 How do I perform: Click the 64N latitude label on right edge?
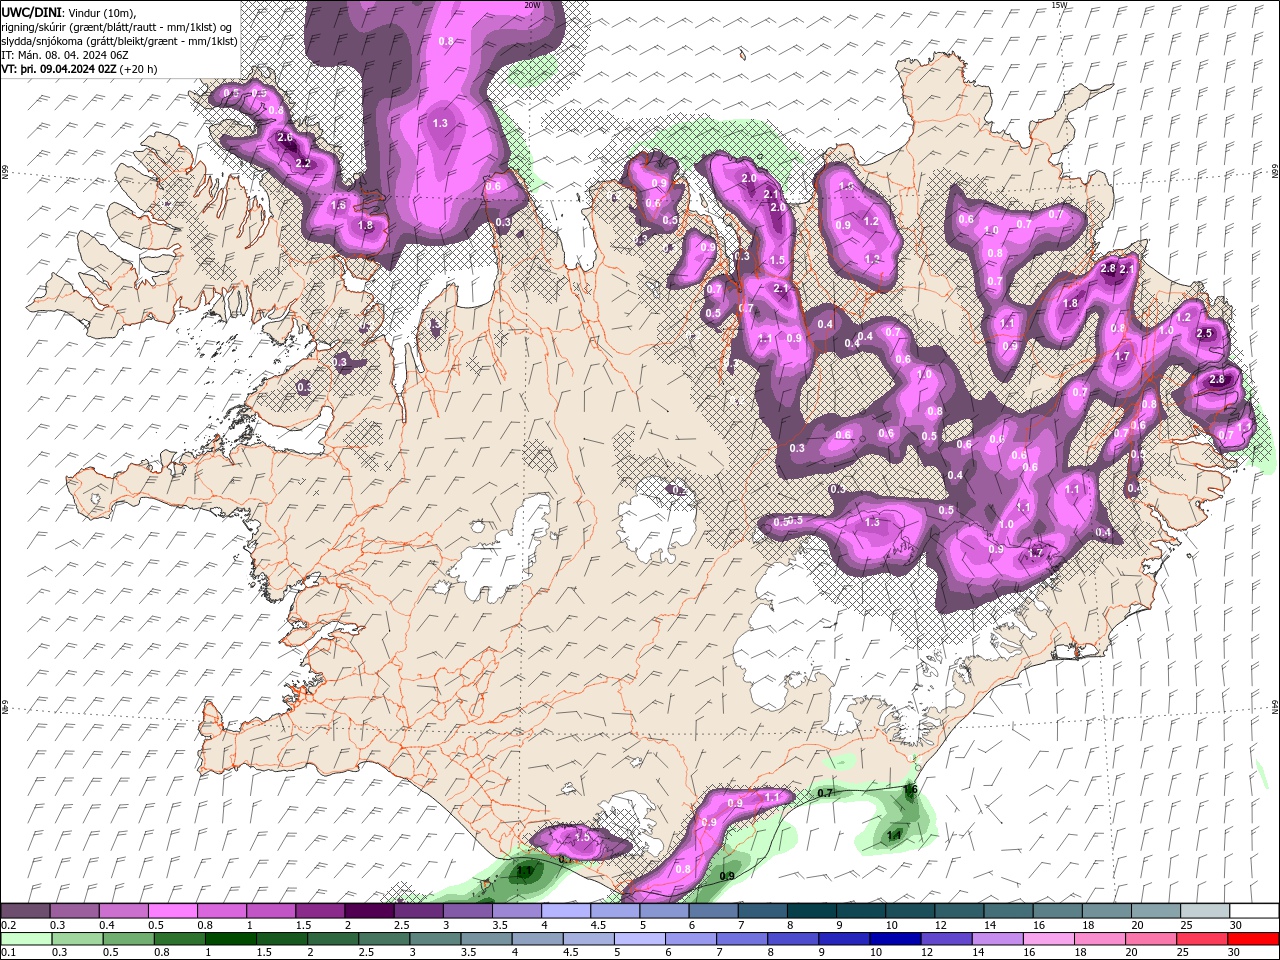coord(1275,706)
